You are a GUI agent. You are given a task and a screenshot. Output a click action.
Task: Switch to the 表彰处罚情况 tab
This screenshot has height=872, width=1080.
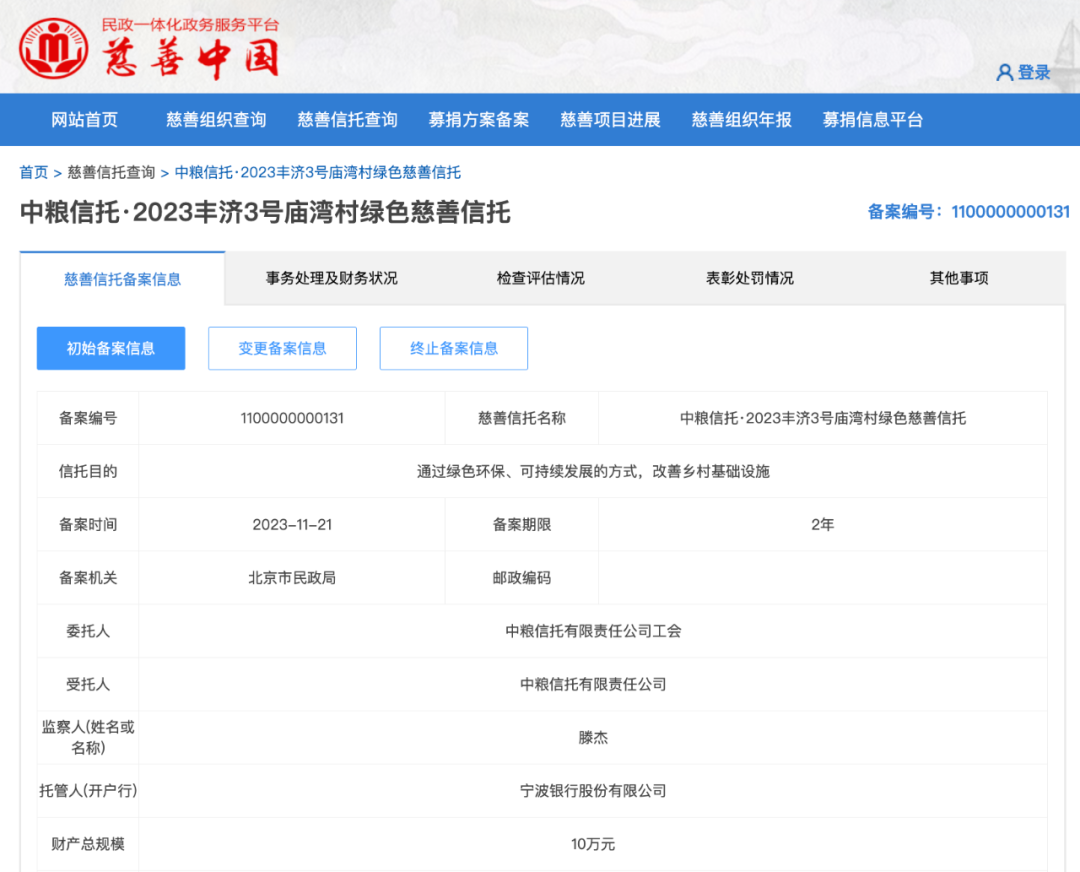(x=750, y=278)
